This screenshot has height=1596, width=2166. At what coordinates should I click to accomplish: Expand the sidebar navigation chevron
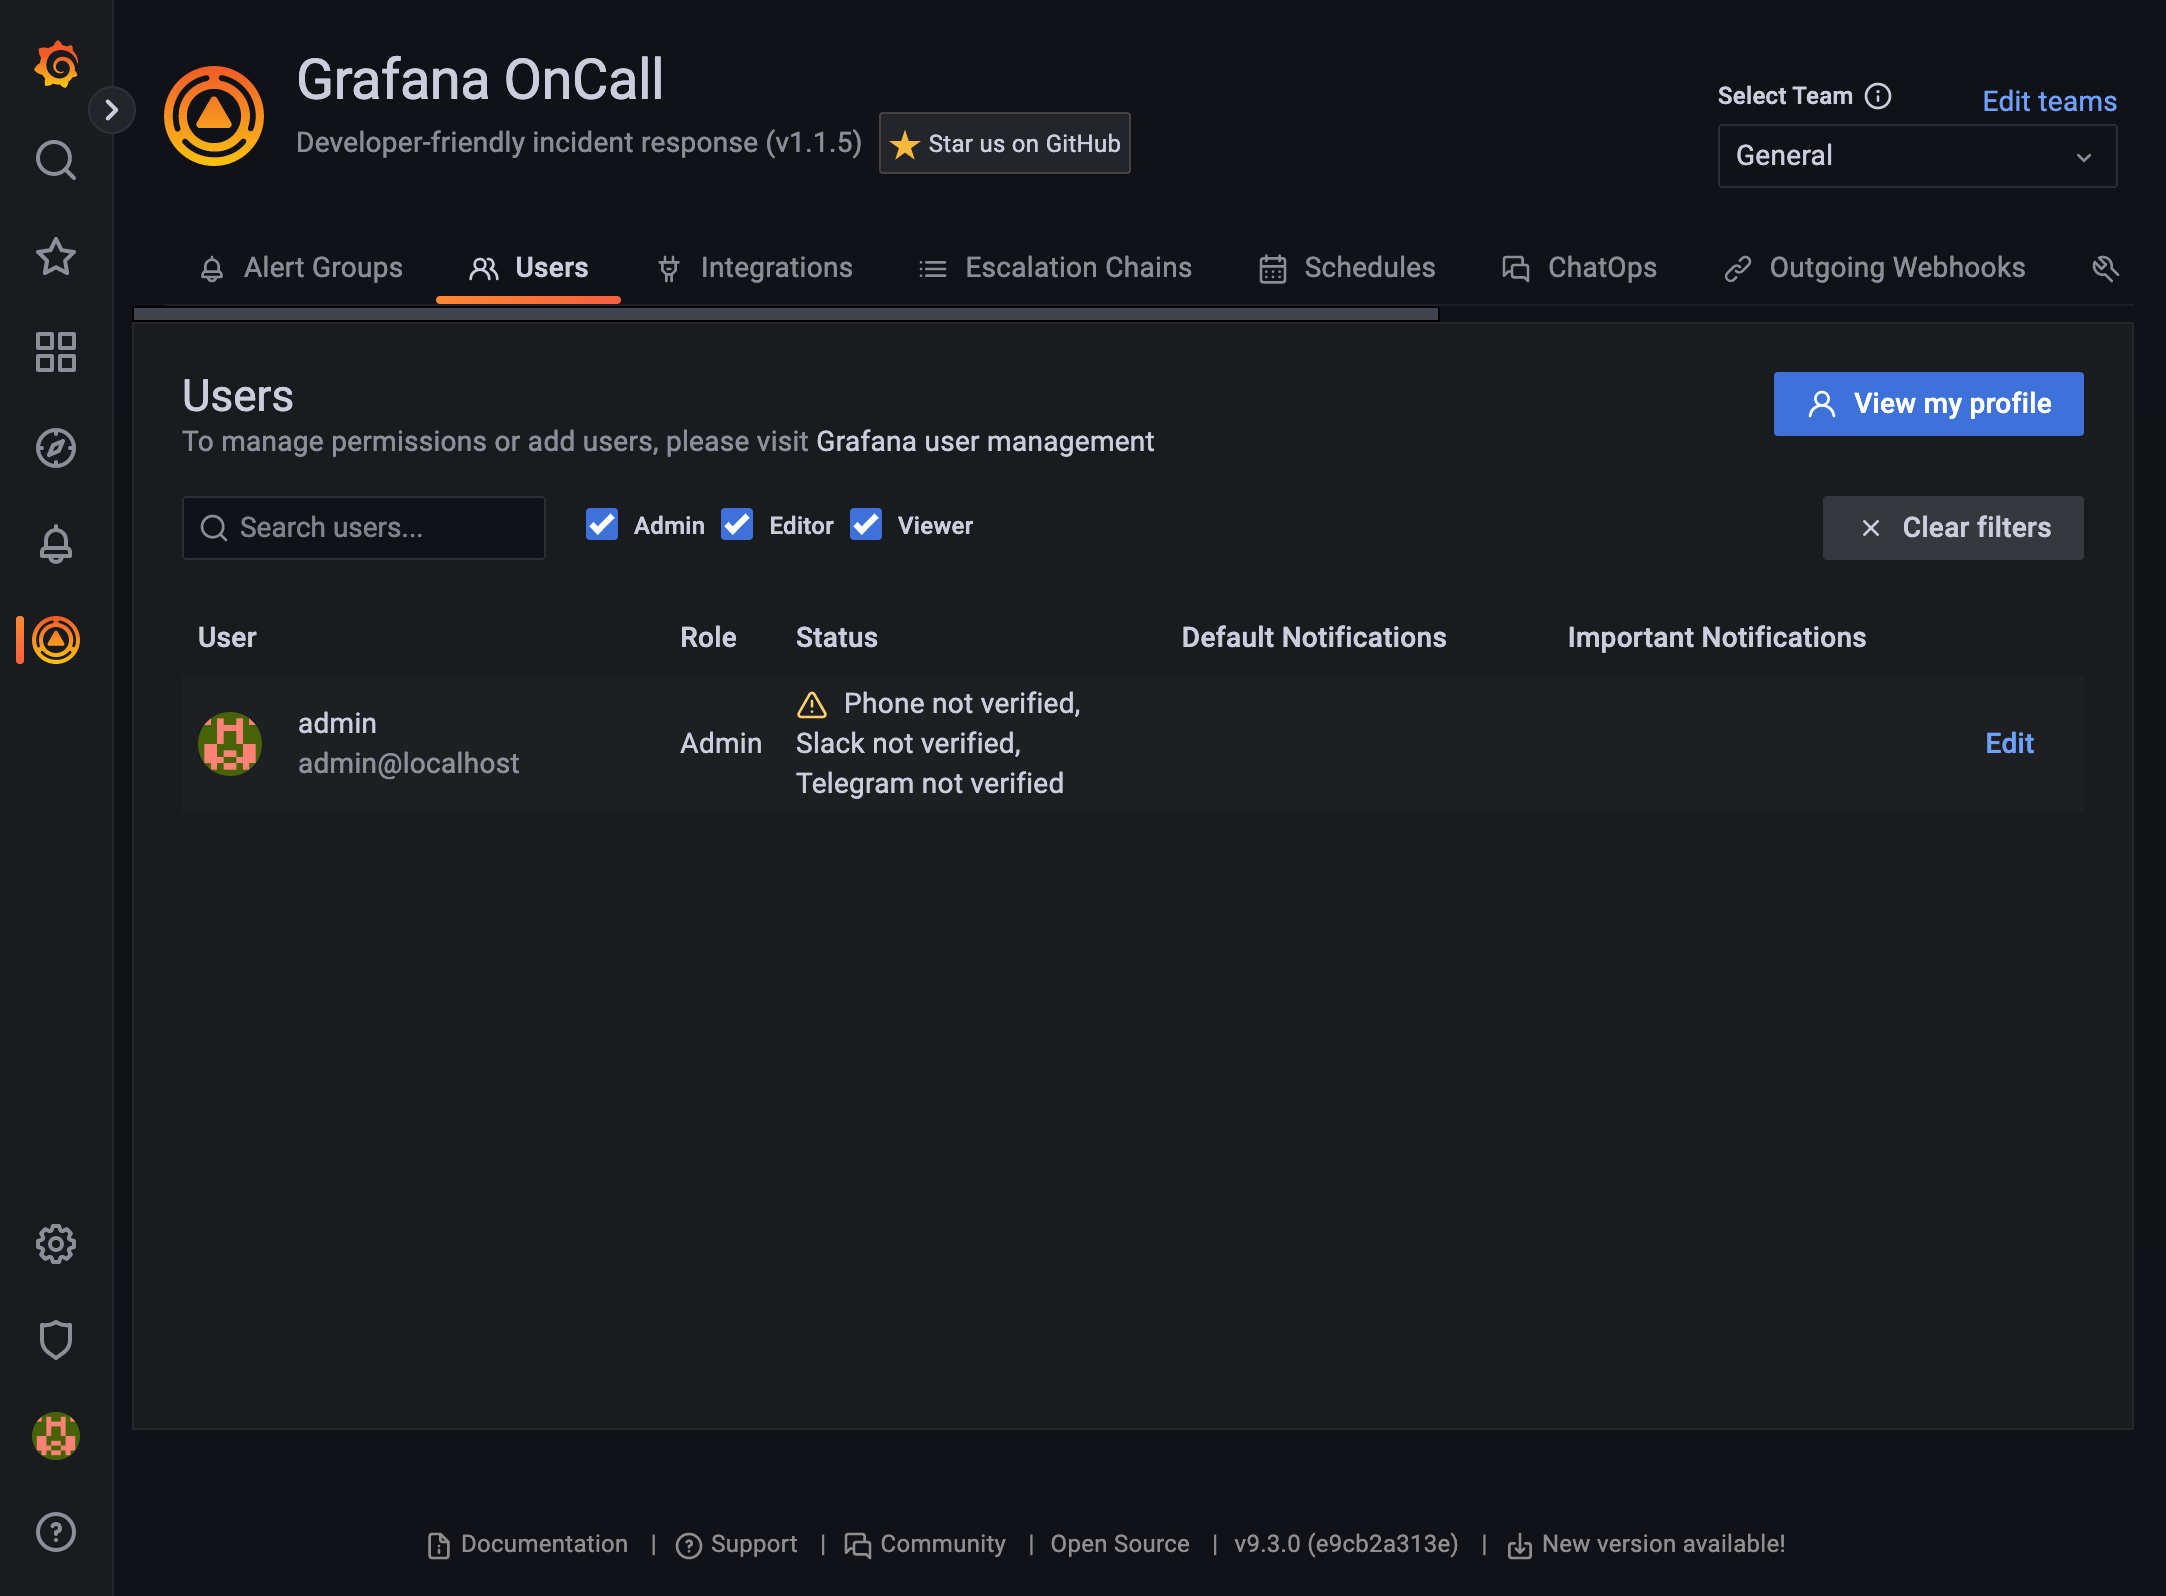(112, 110)
